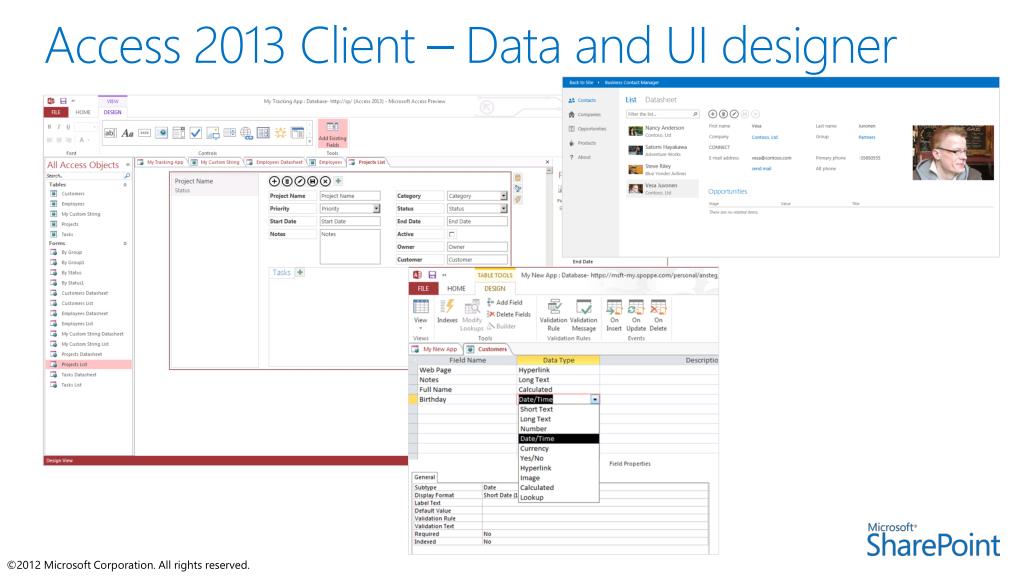Click the cancel (x) action button on Projects form
Viewport: 1024px width, 576px height.
325,181
